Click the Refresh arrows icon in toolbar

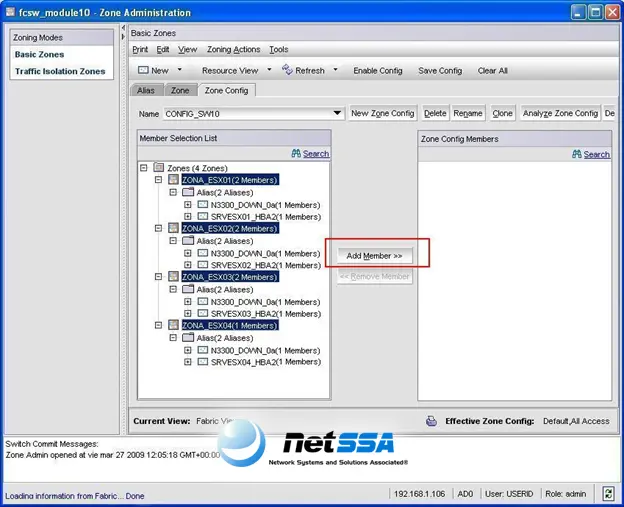coord(287,70)
